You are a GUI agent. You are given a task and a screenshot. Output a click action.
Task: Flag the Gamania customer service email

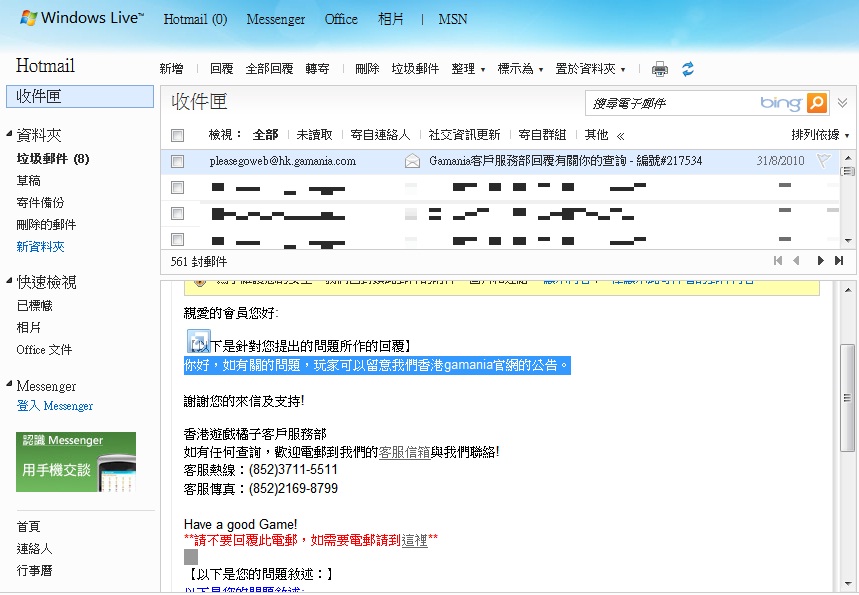[824, 161]
